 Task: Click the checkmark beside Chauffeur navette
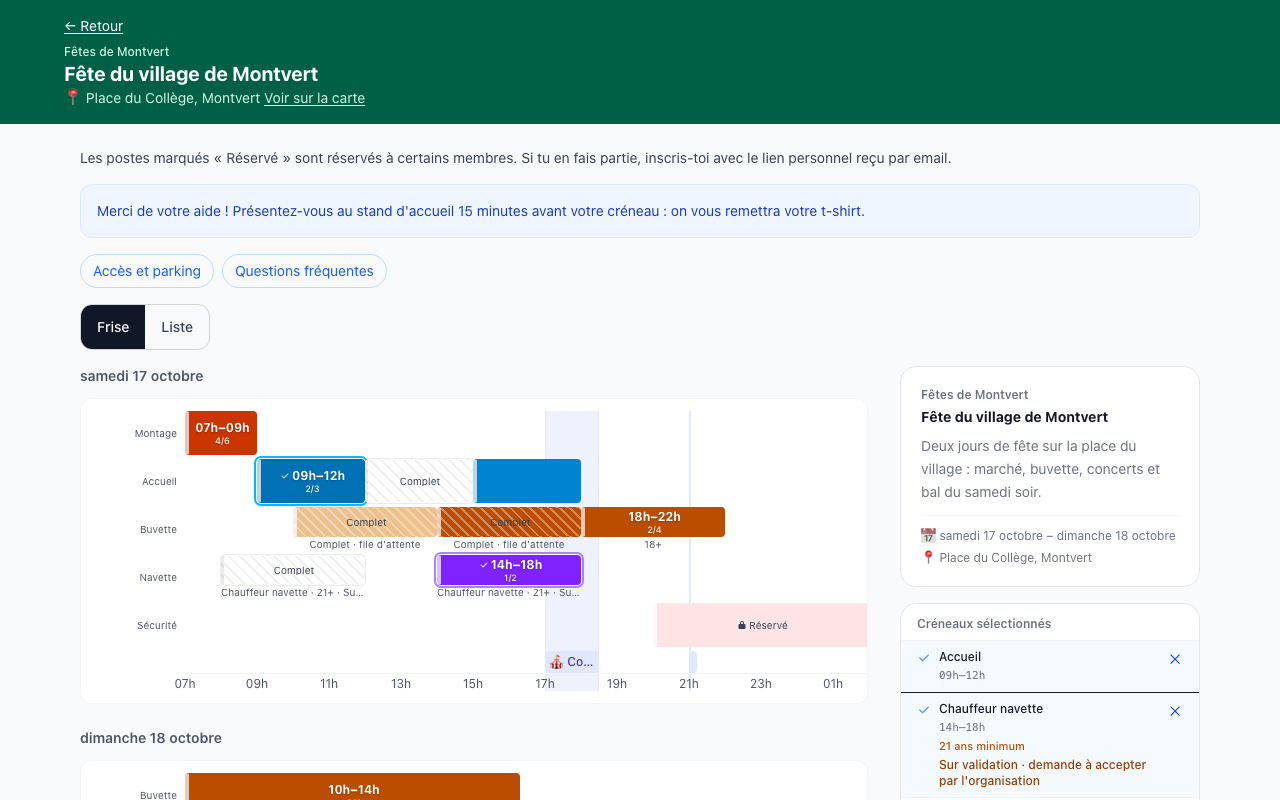(x=924, y=709)
